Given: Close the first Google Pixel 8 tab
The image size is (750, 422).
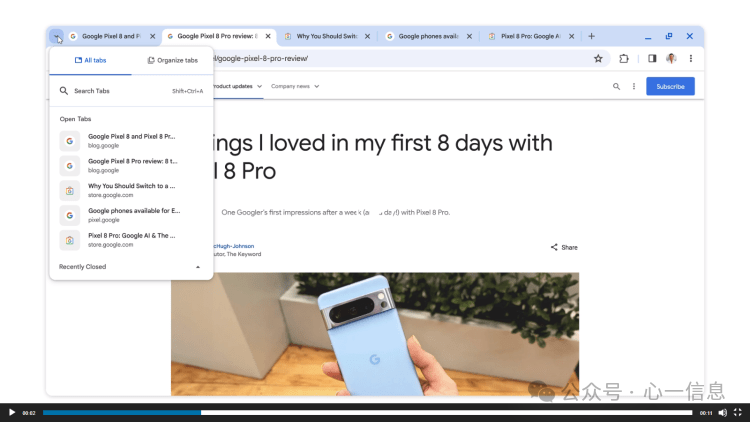Looking at the screenshot, I should 153,36.
